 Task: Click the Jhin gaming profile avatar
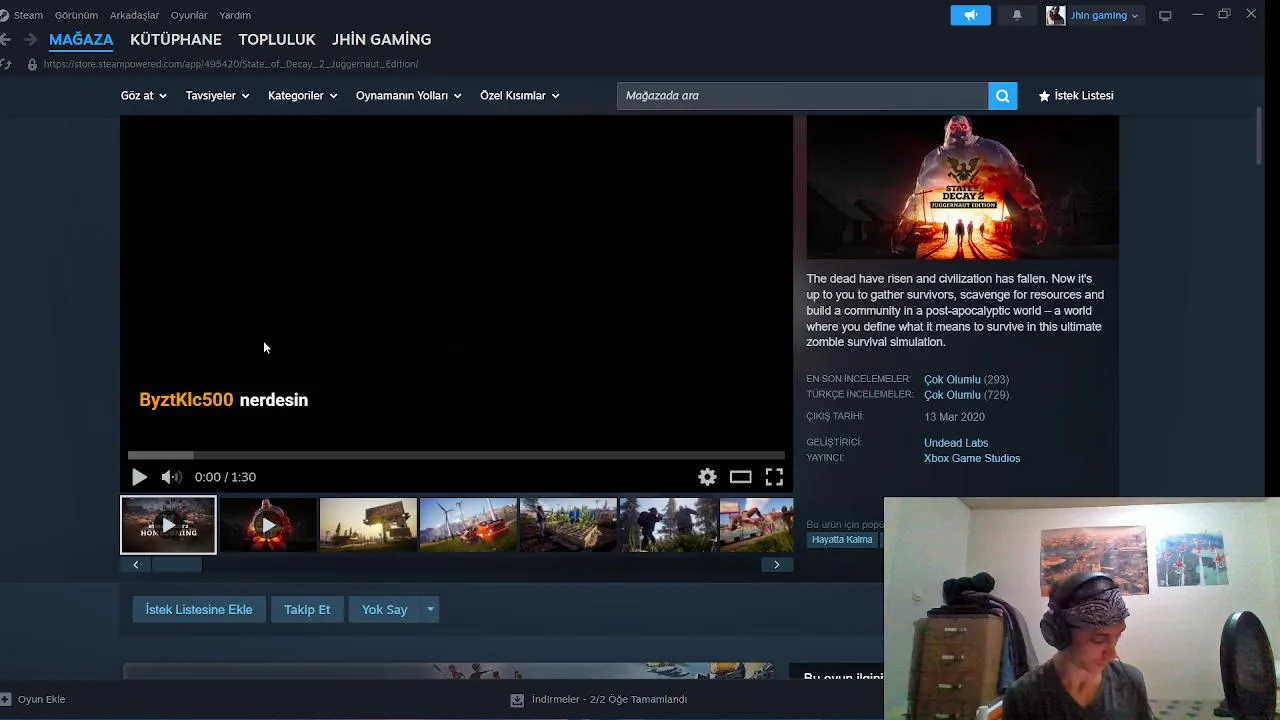point(1055,15)
